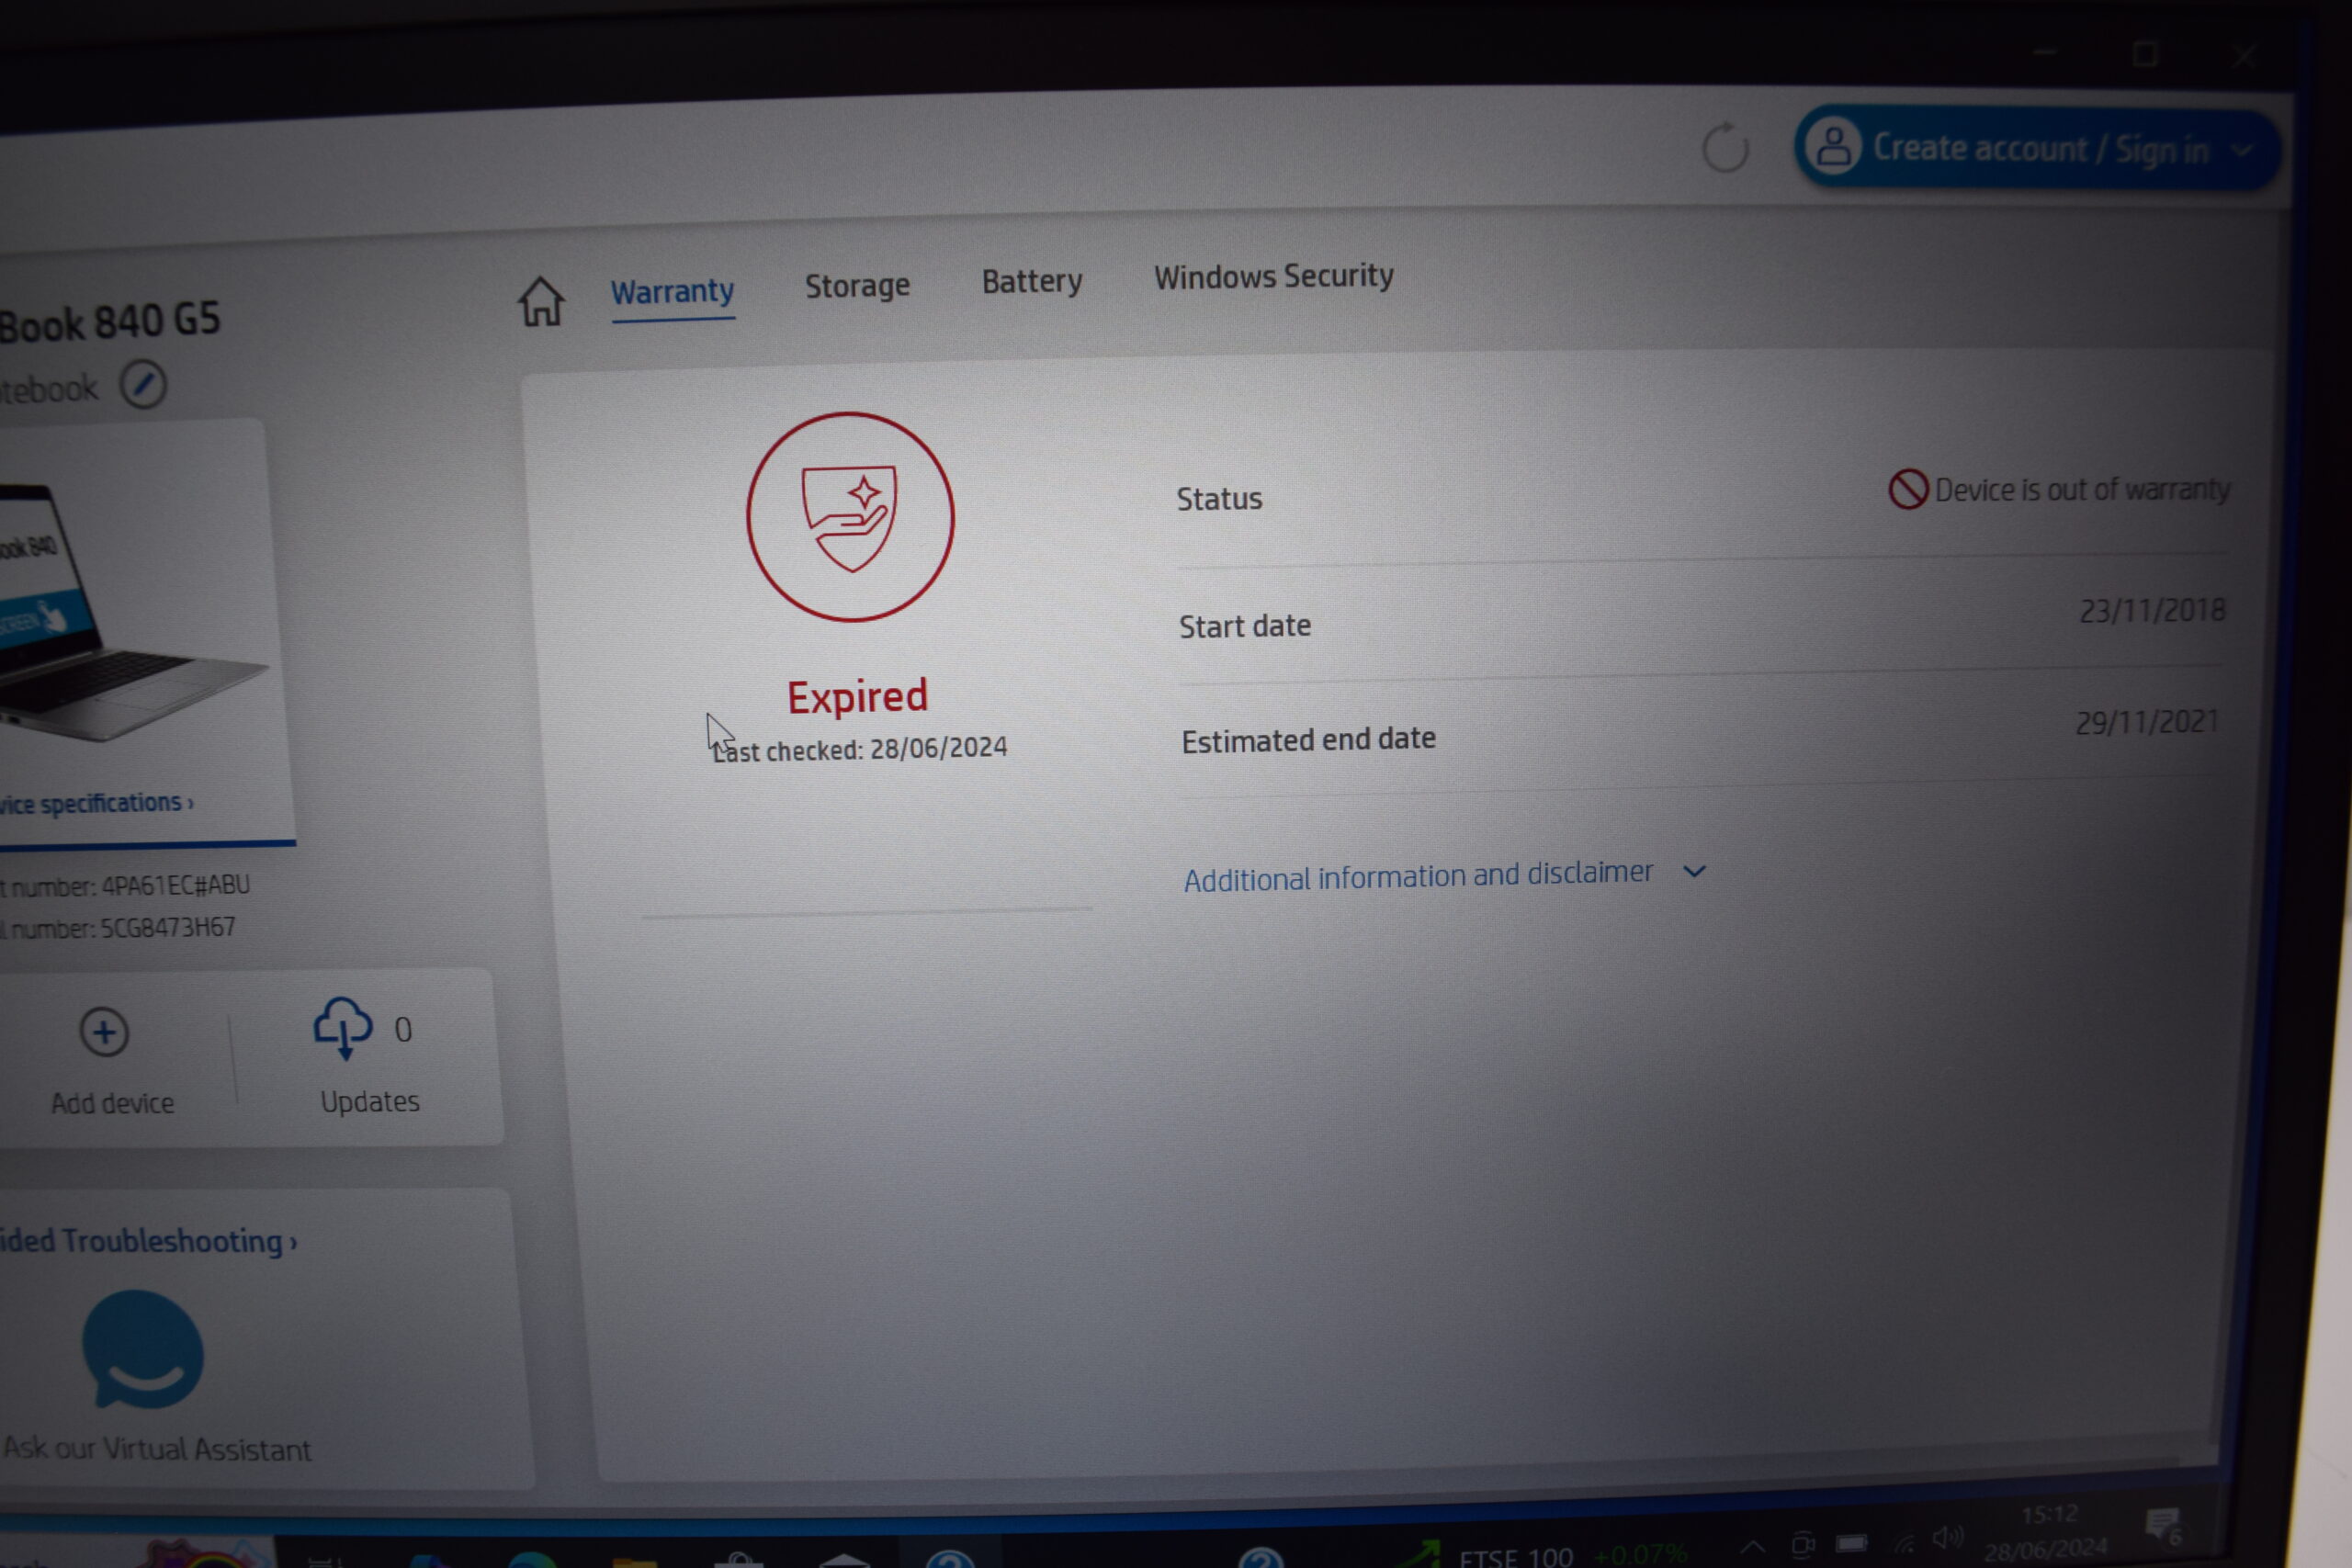Image resolution: width=2352 pixels, height=1568 pixels.
Task: Select the Expired status text
Action: pyautogui.click(x=857, y=697)
